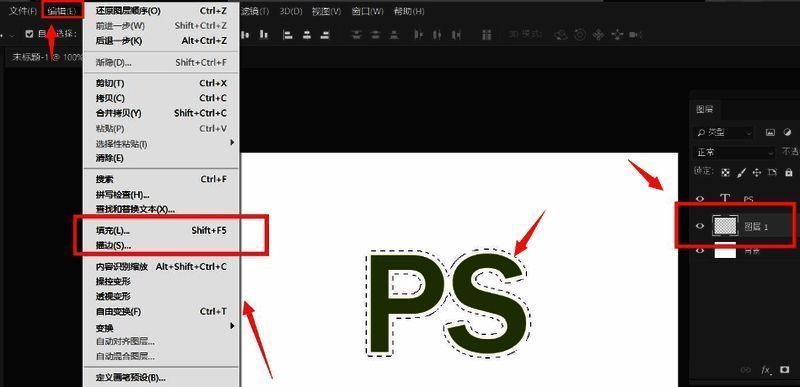Choose 描边(S)... menu item

[161, 245]
